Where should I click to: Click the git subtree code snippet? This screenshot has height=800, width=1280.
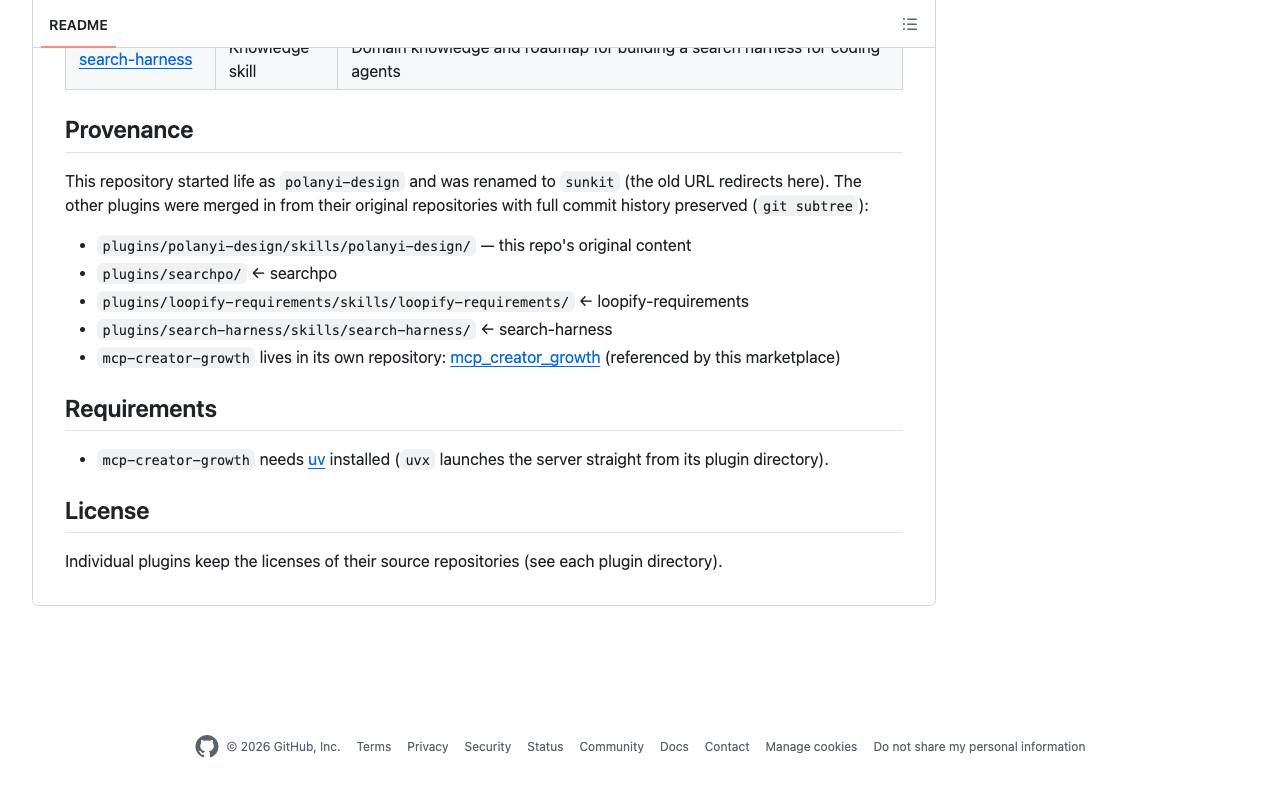tap(808, 206)
